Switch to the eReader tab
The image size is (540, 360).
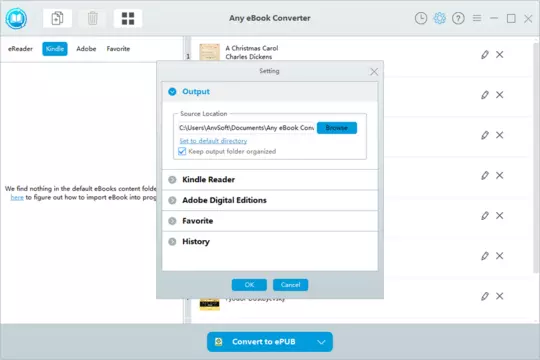pyautogui.click(x=20, y=49)
